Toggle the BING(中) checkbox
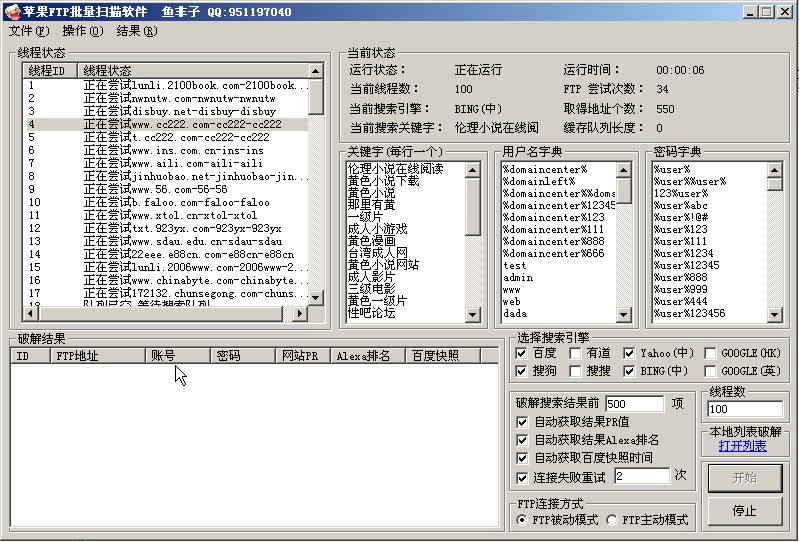The height and width of the screenshot is (542, 799). pos(629,371)
